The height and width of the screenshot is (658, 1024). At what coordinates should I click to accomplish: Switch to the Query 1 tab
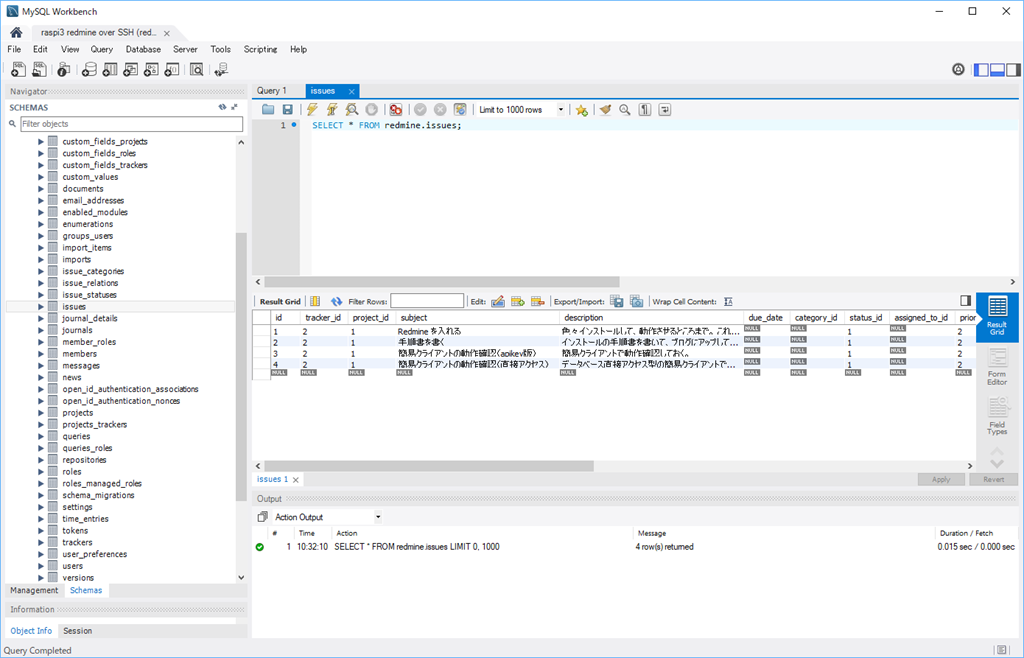tap(271, 90)
